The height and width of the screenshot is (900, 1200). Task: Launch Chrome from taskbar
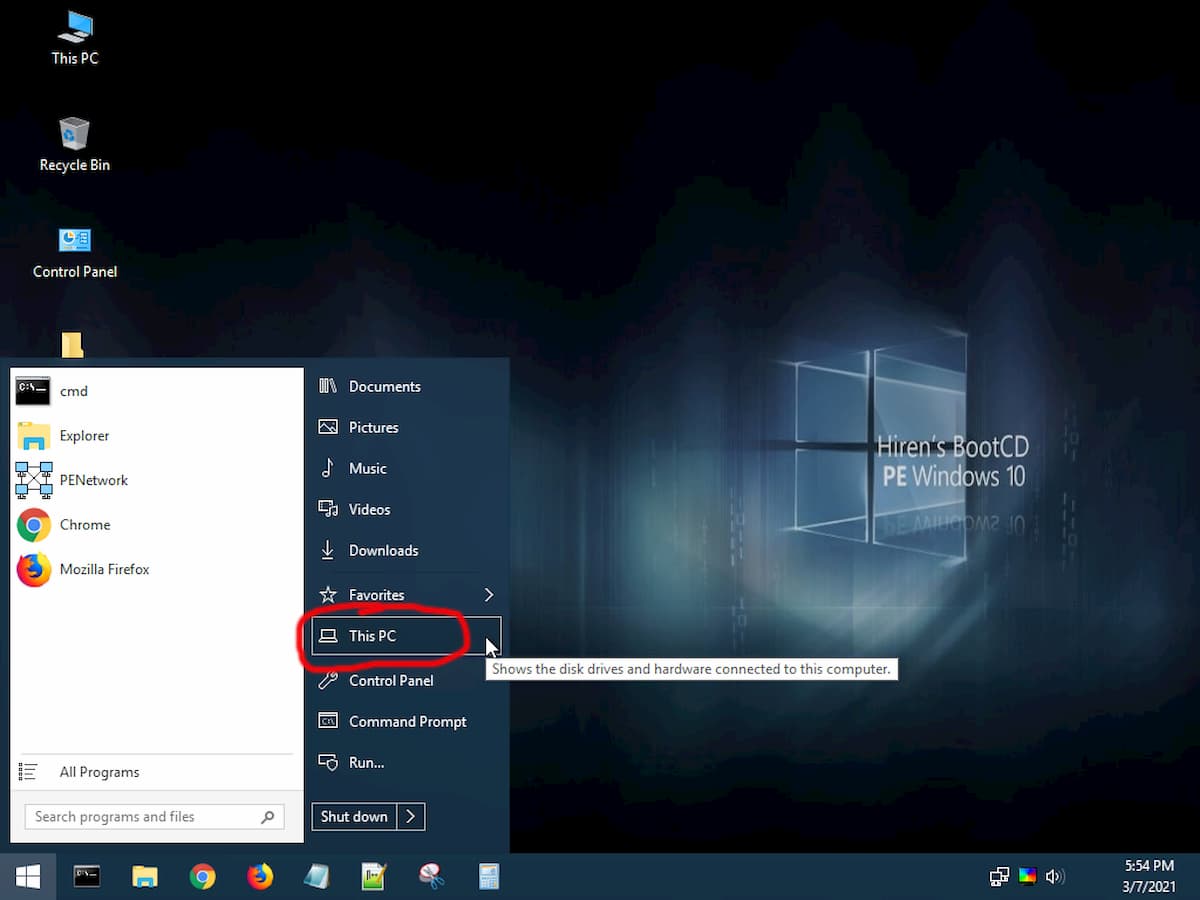[203, 877]
